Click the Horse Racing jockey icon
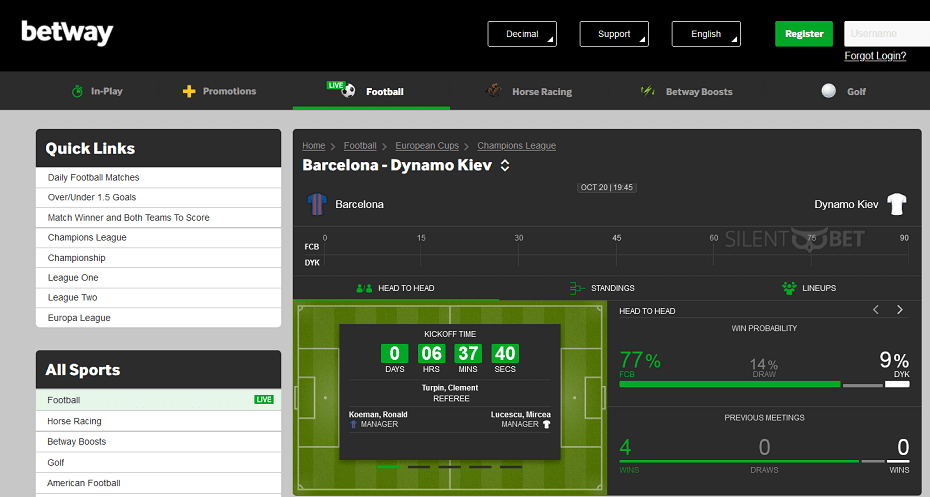The width and height of the screenshot is (930, 497). click(493, 91)
